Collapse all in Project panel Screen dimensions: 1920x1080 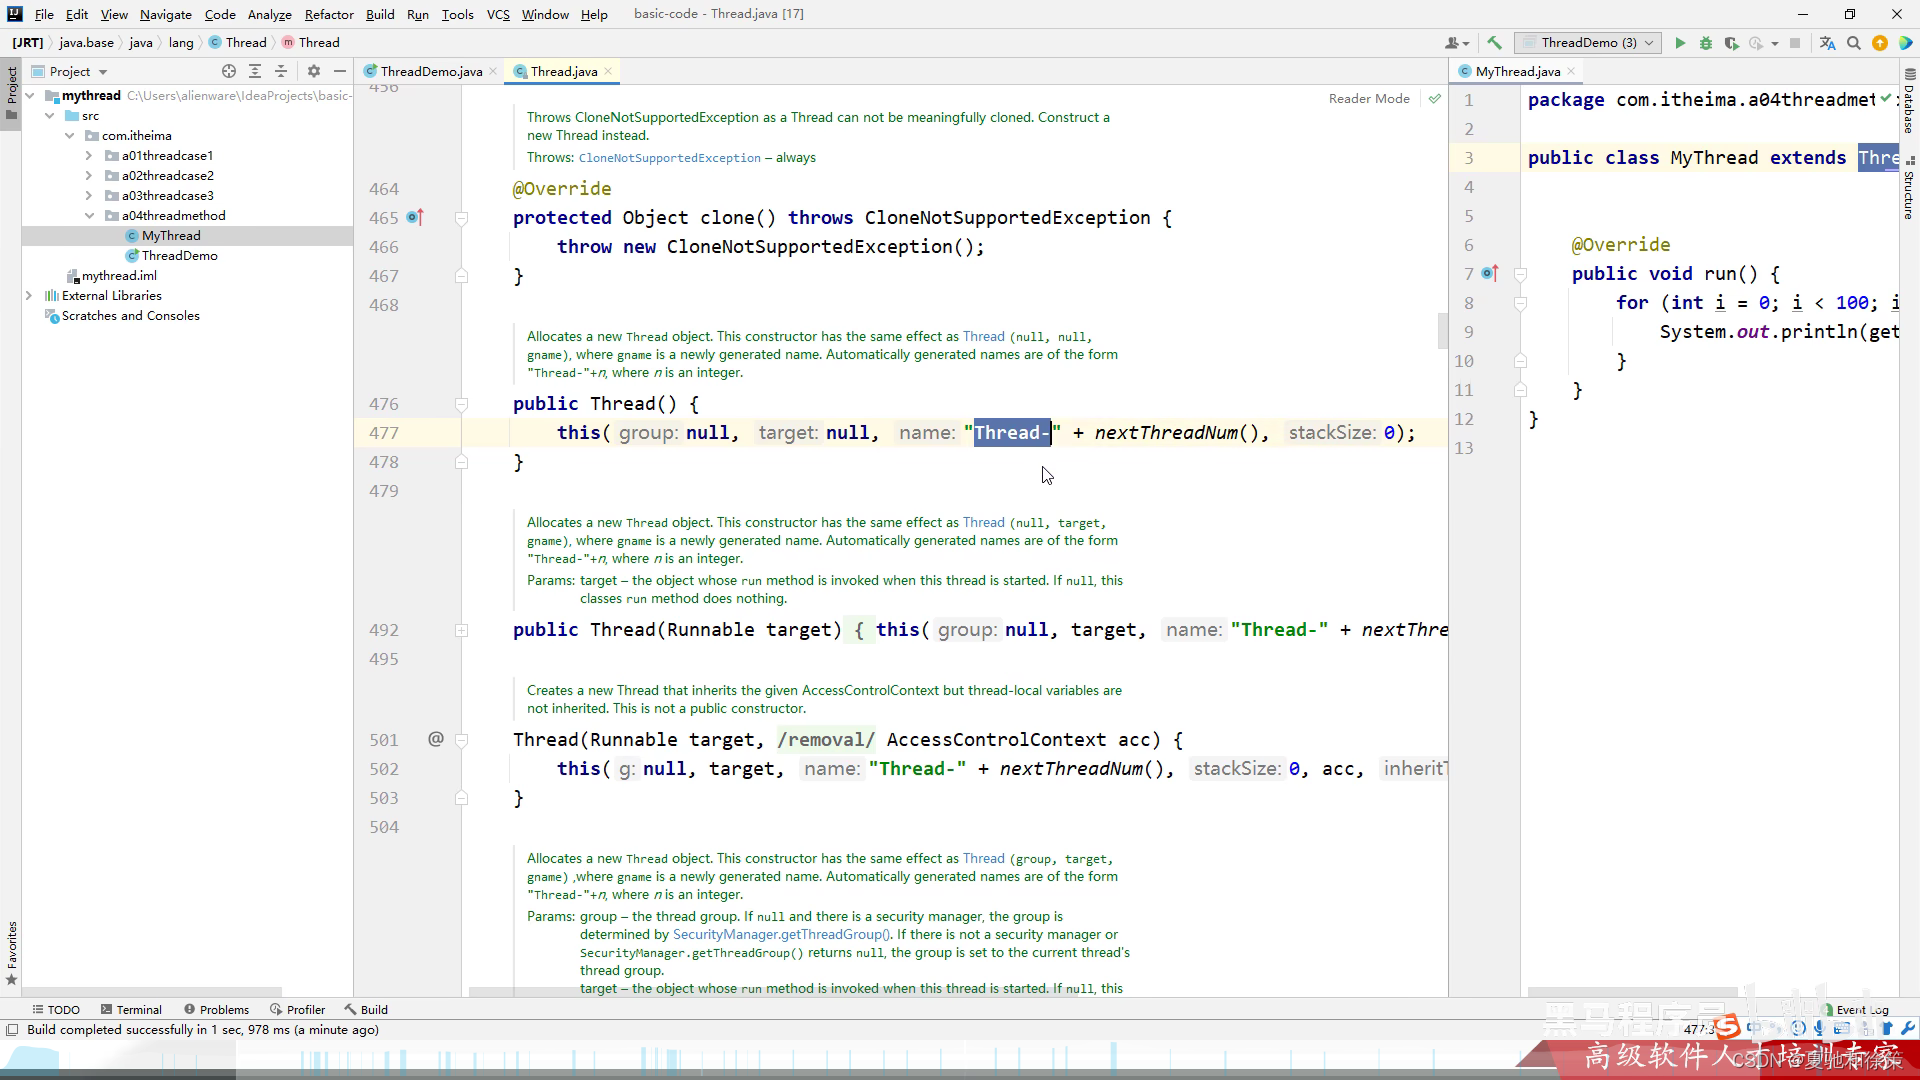(x=281, y=71)
